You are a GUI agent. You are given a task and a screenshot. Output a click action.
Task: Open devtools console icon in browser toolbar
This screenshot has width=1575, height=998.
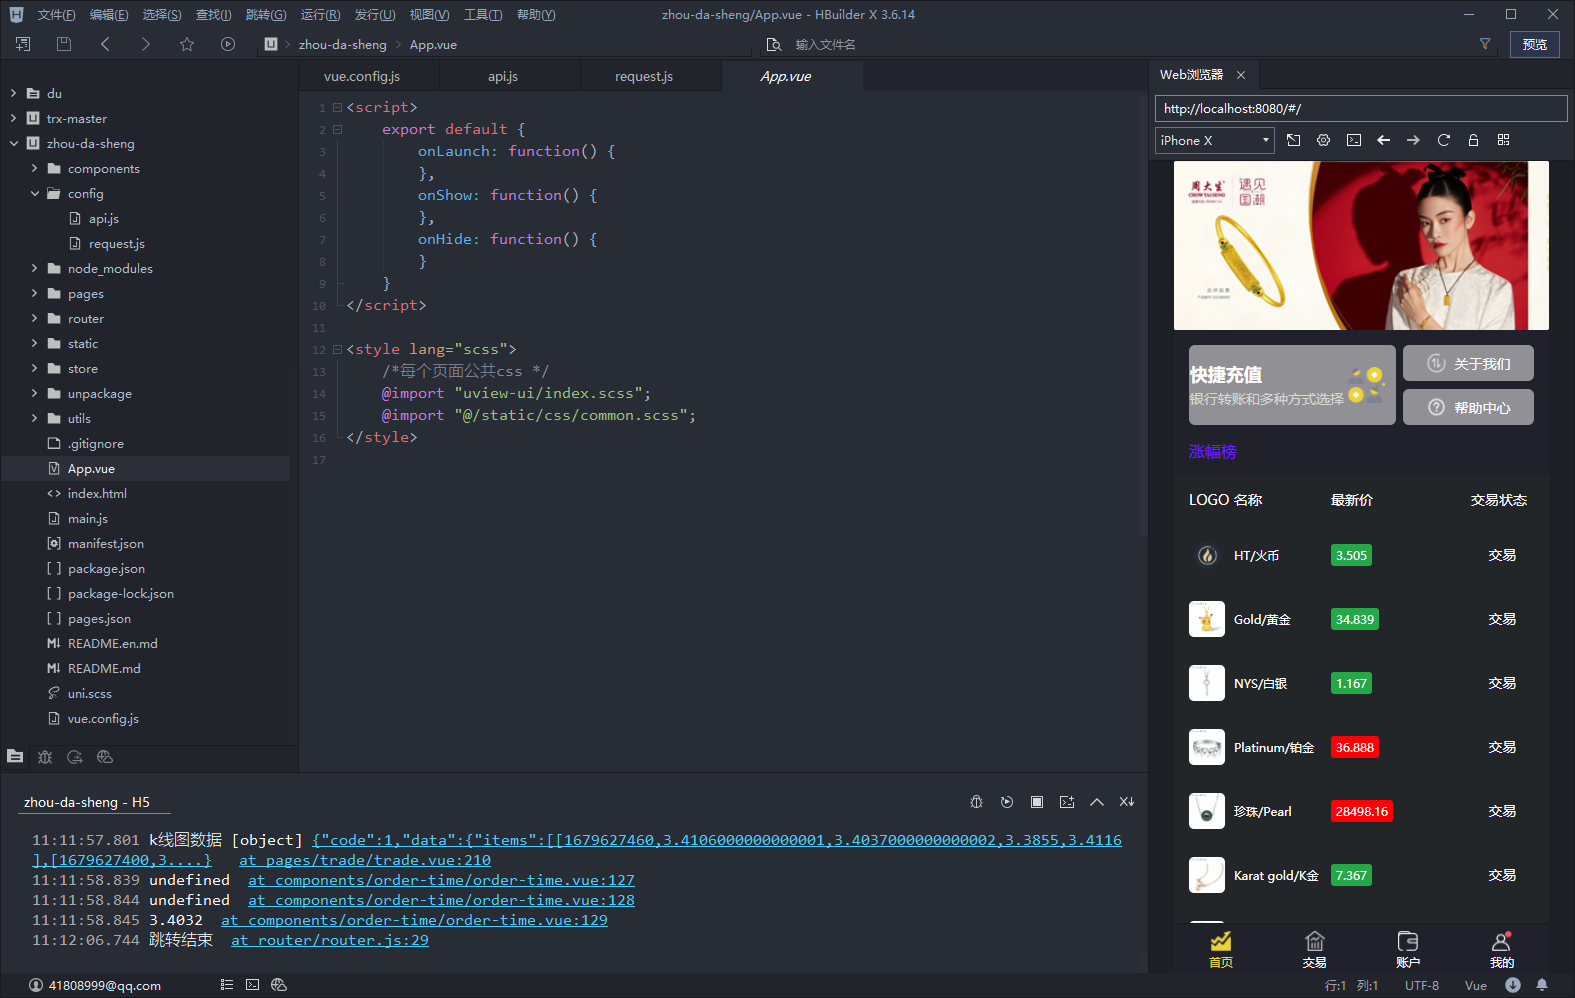1354,140
